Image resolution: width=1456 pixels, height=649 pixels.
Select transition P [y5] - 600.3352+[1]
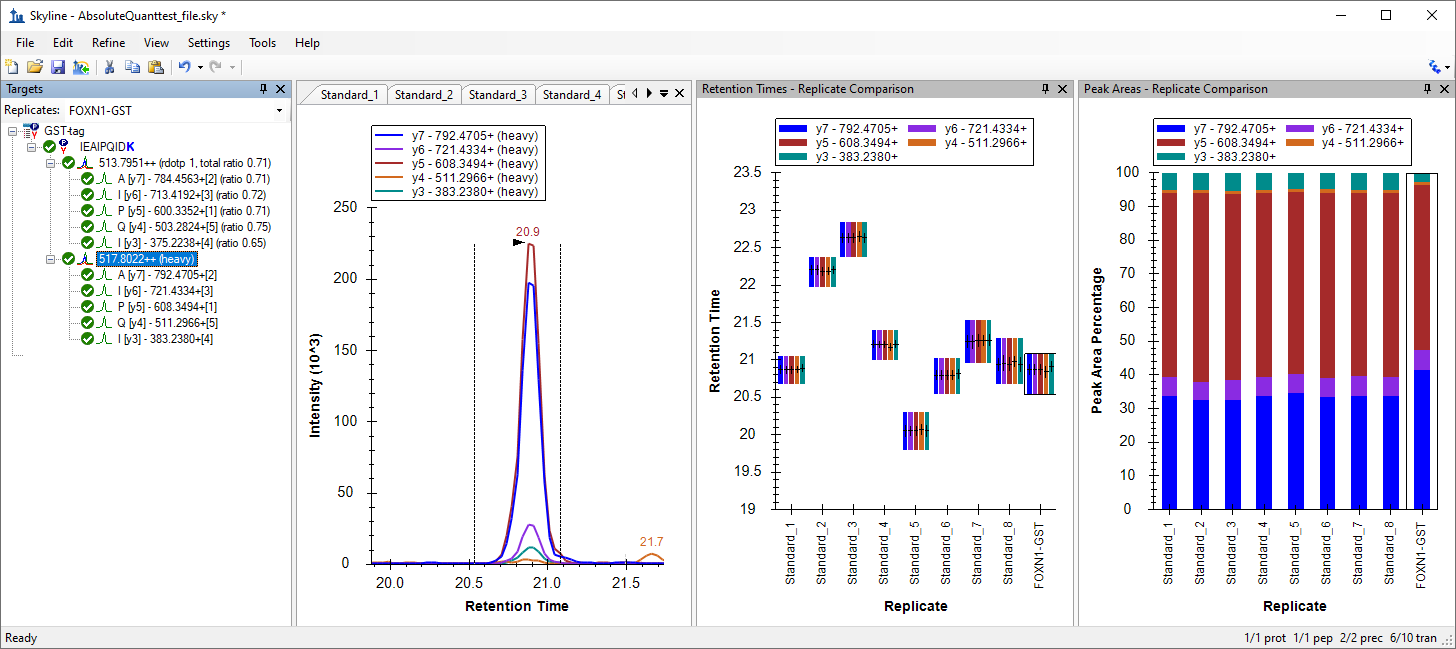194,211
